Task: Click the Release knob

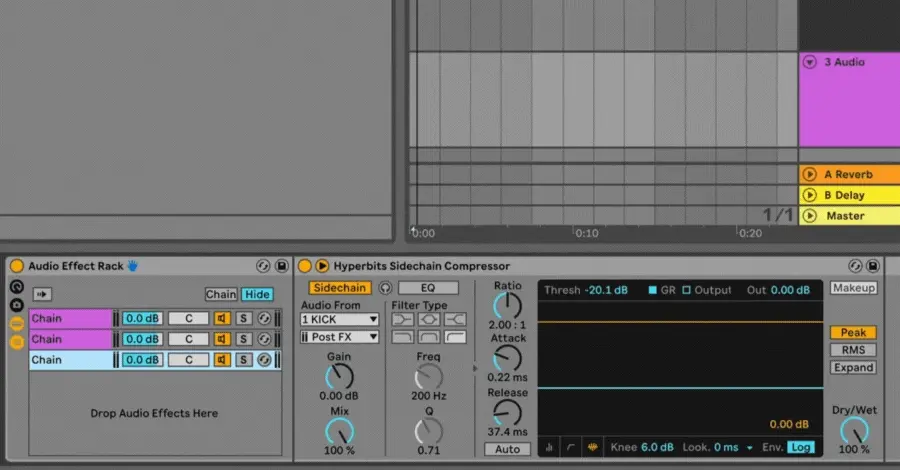Action: (x=507, y=413)
